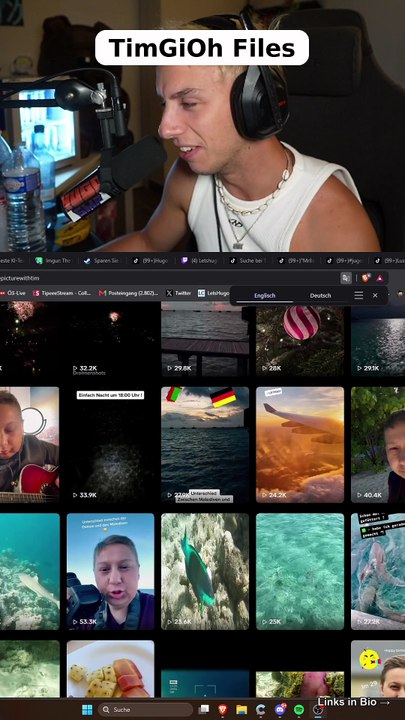Open the ÖS-Live bookmark
The height and width of the screenshot is (720, 405).
[13, 293]
